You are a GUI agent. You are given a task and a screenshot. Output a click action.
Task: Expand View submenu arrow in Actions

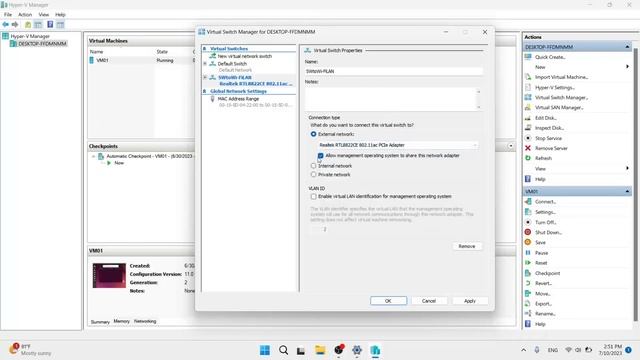627,169
